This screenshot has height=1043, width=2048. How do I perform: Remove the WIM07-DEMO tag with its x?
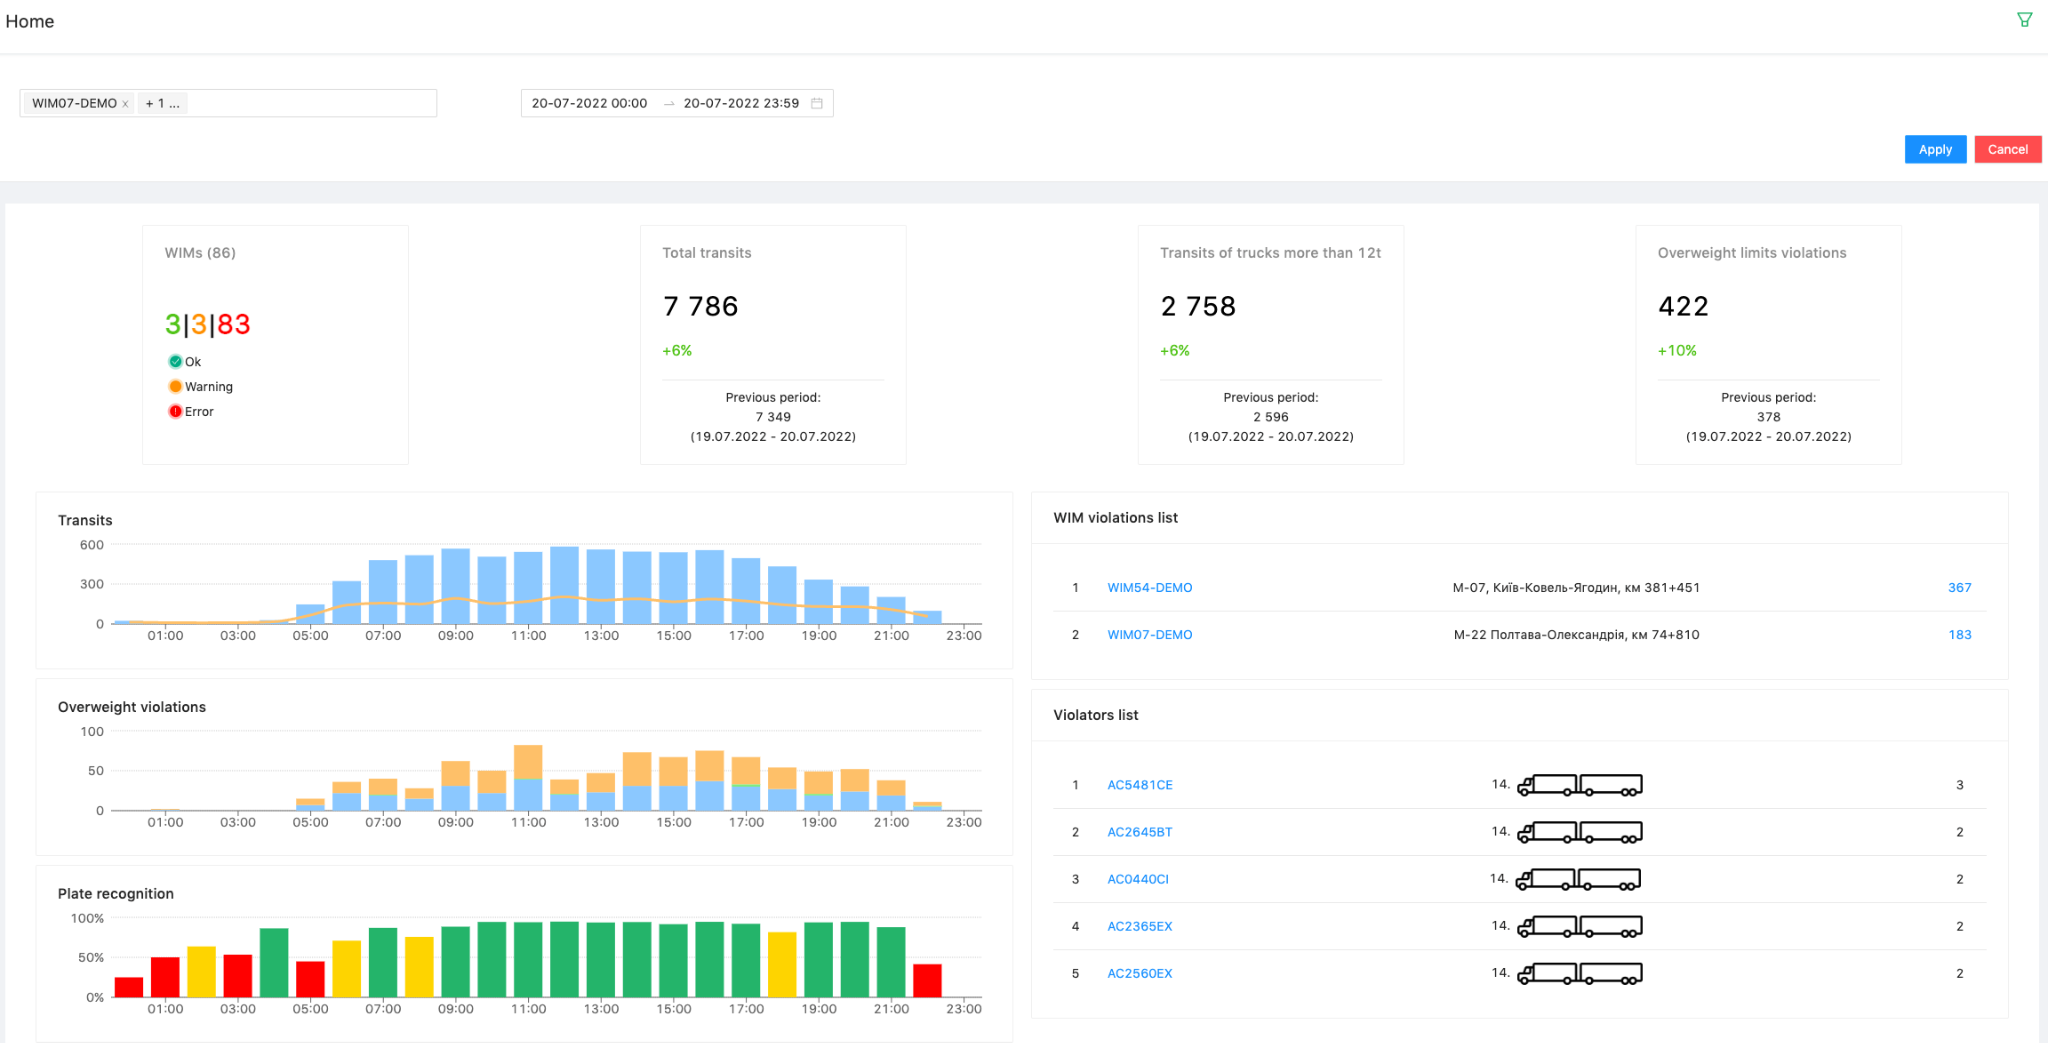tap(125, 104)
